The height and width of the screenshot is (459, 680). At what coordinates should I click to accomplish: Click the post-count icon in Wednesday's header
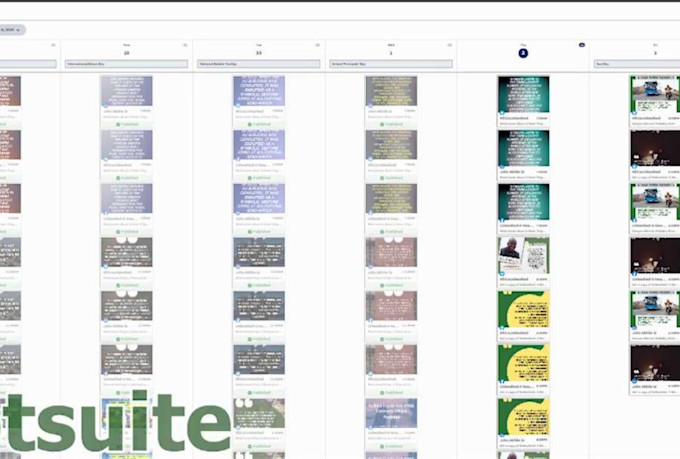pyautogui.click(x=450, y=45)
